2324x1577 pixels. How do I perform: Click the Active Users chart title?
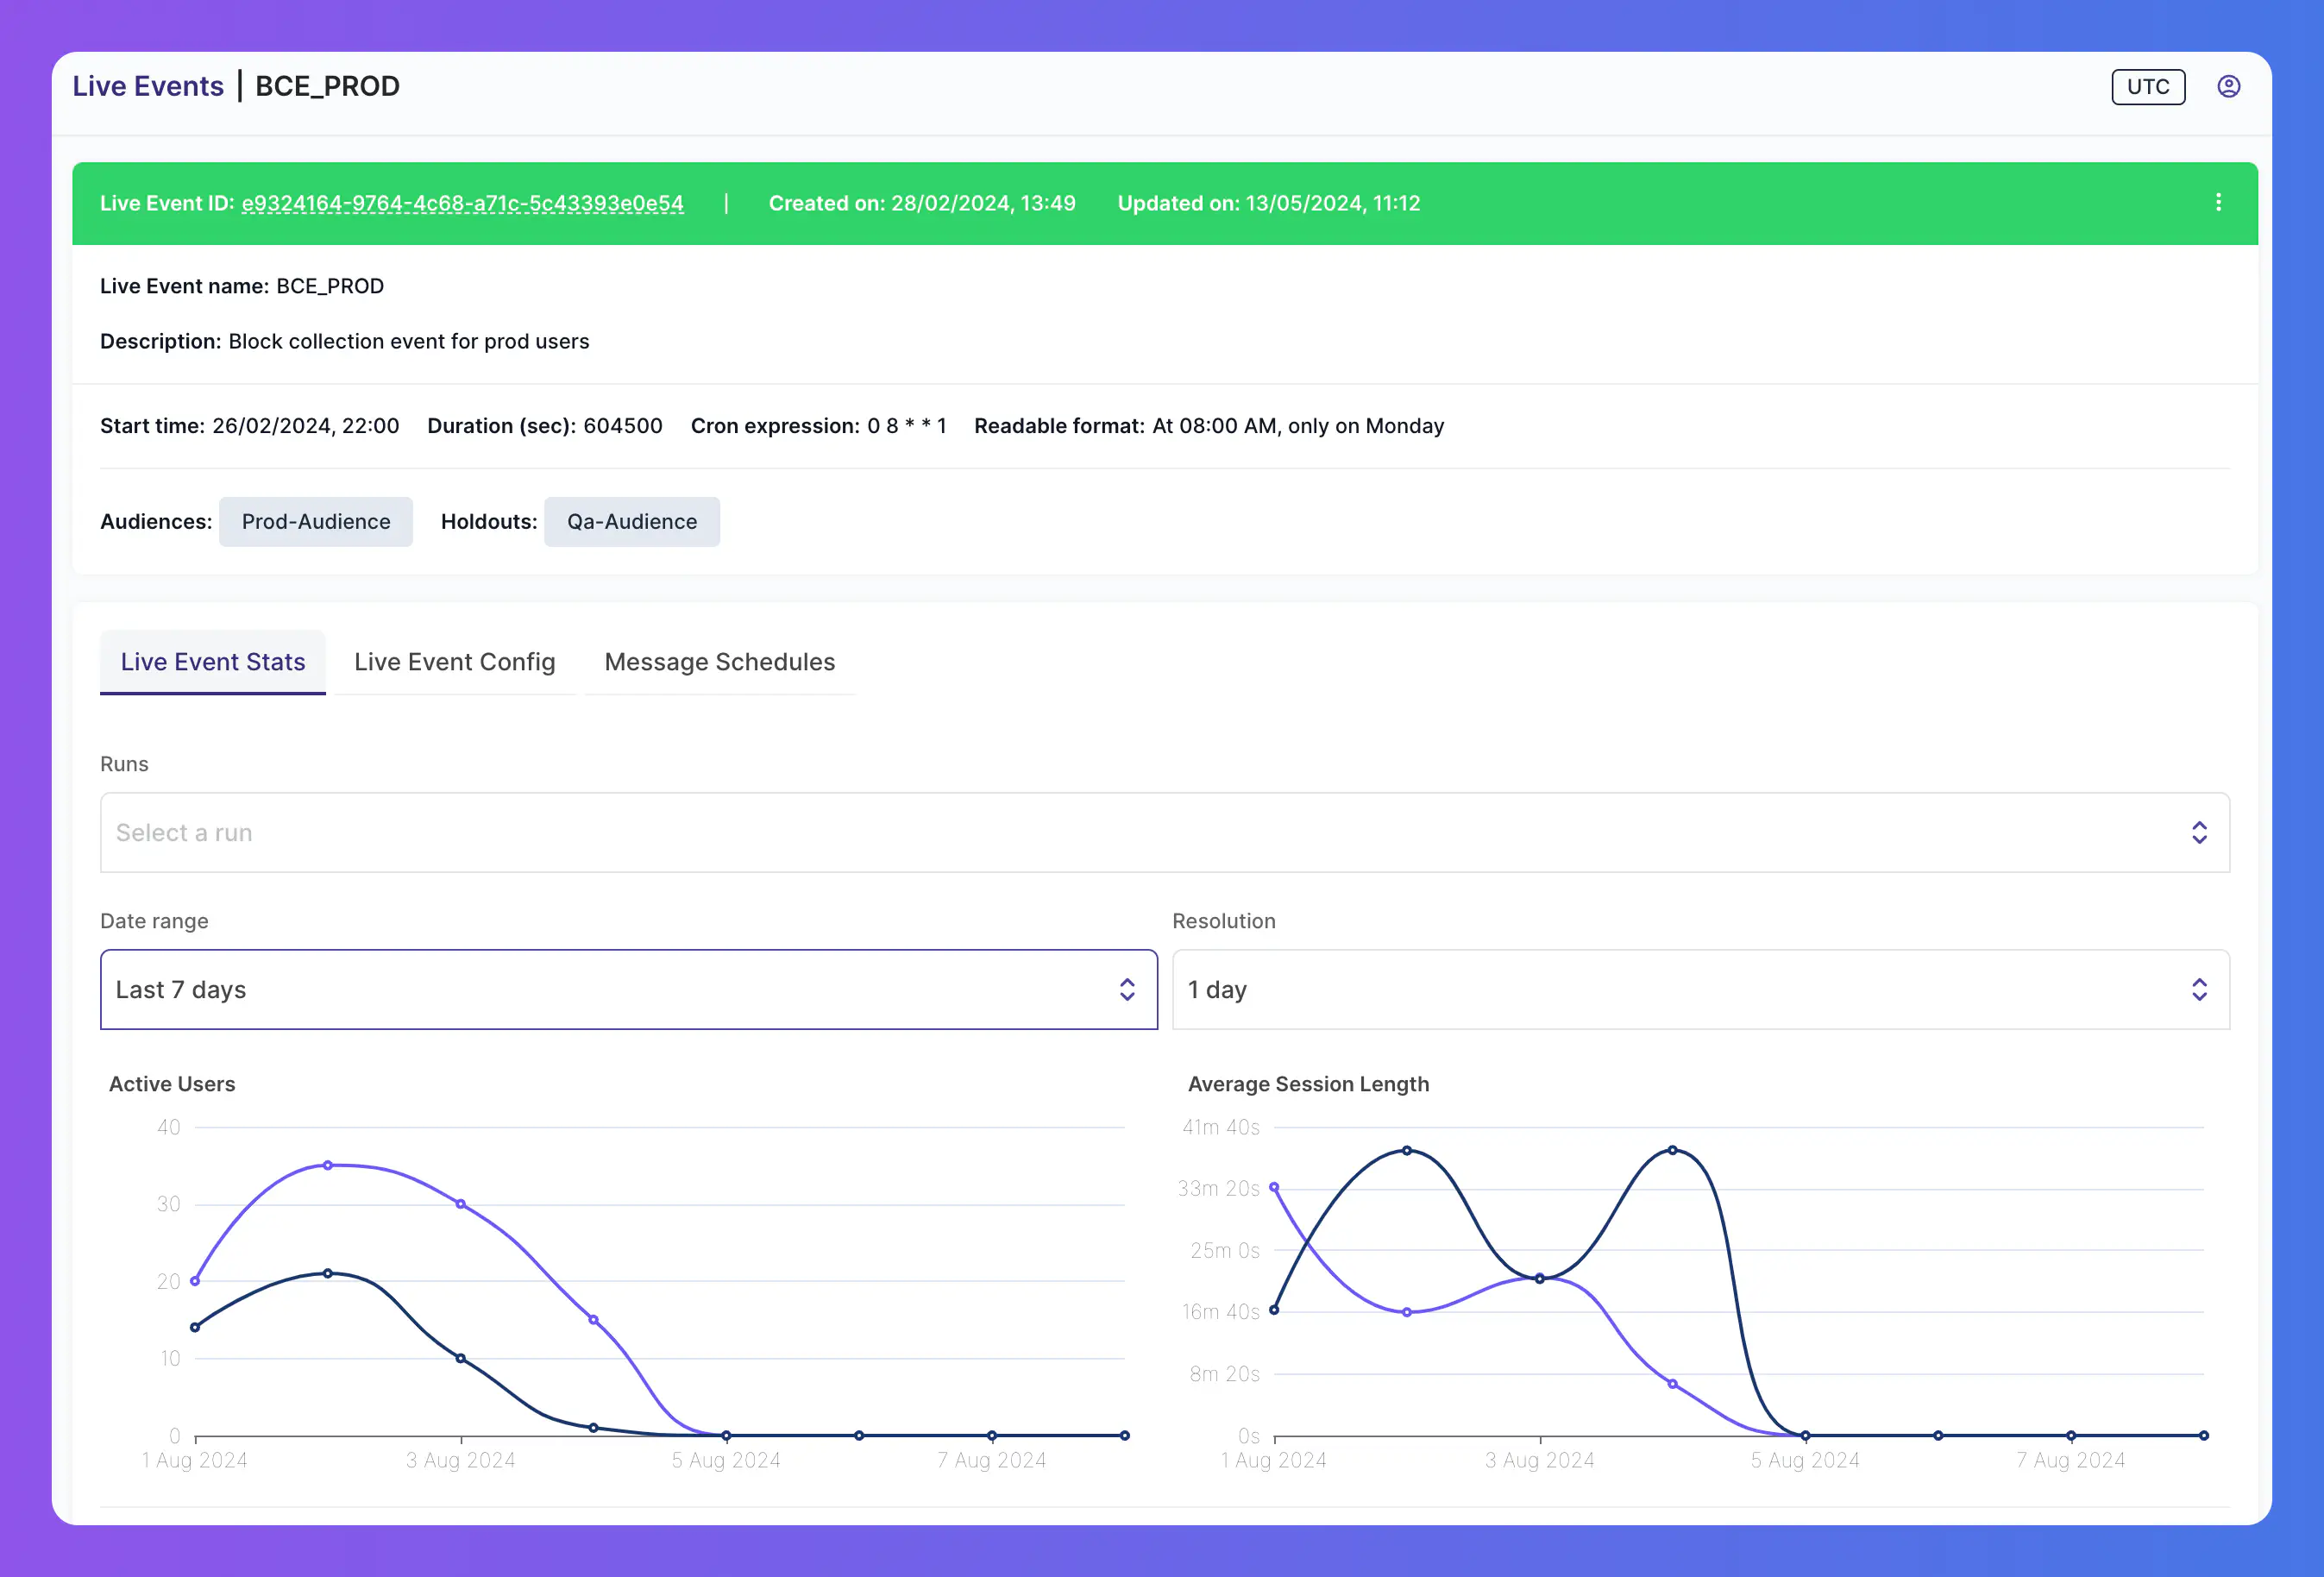pyautogui.click(x=172, y=1084)
